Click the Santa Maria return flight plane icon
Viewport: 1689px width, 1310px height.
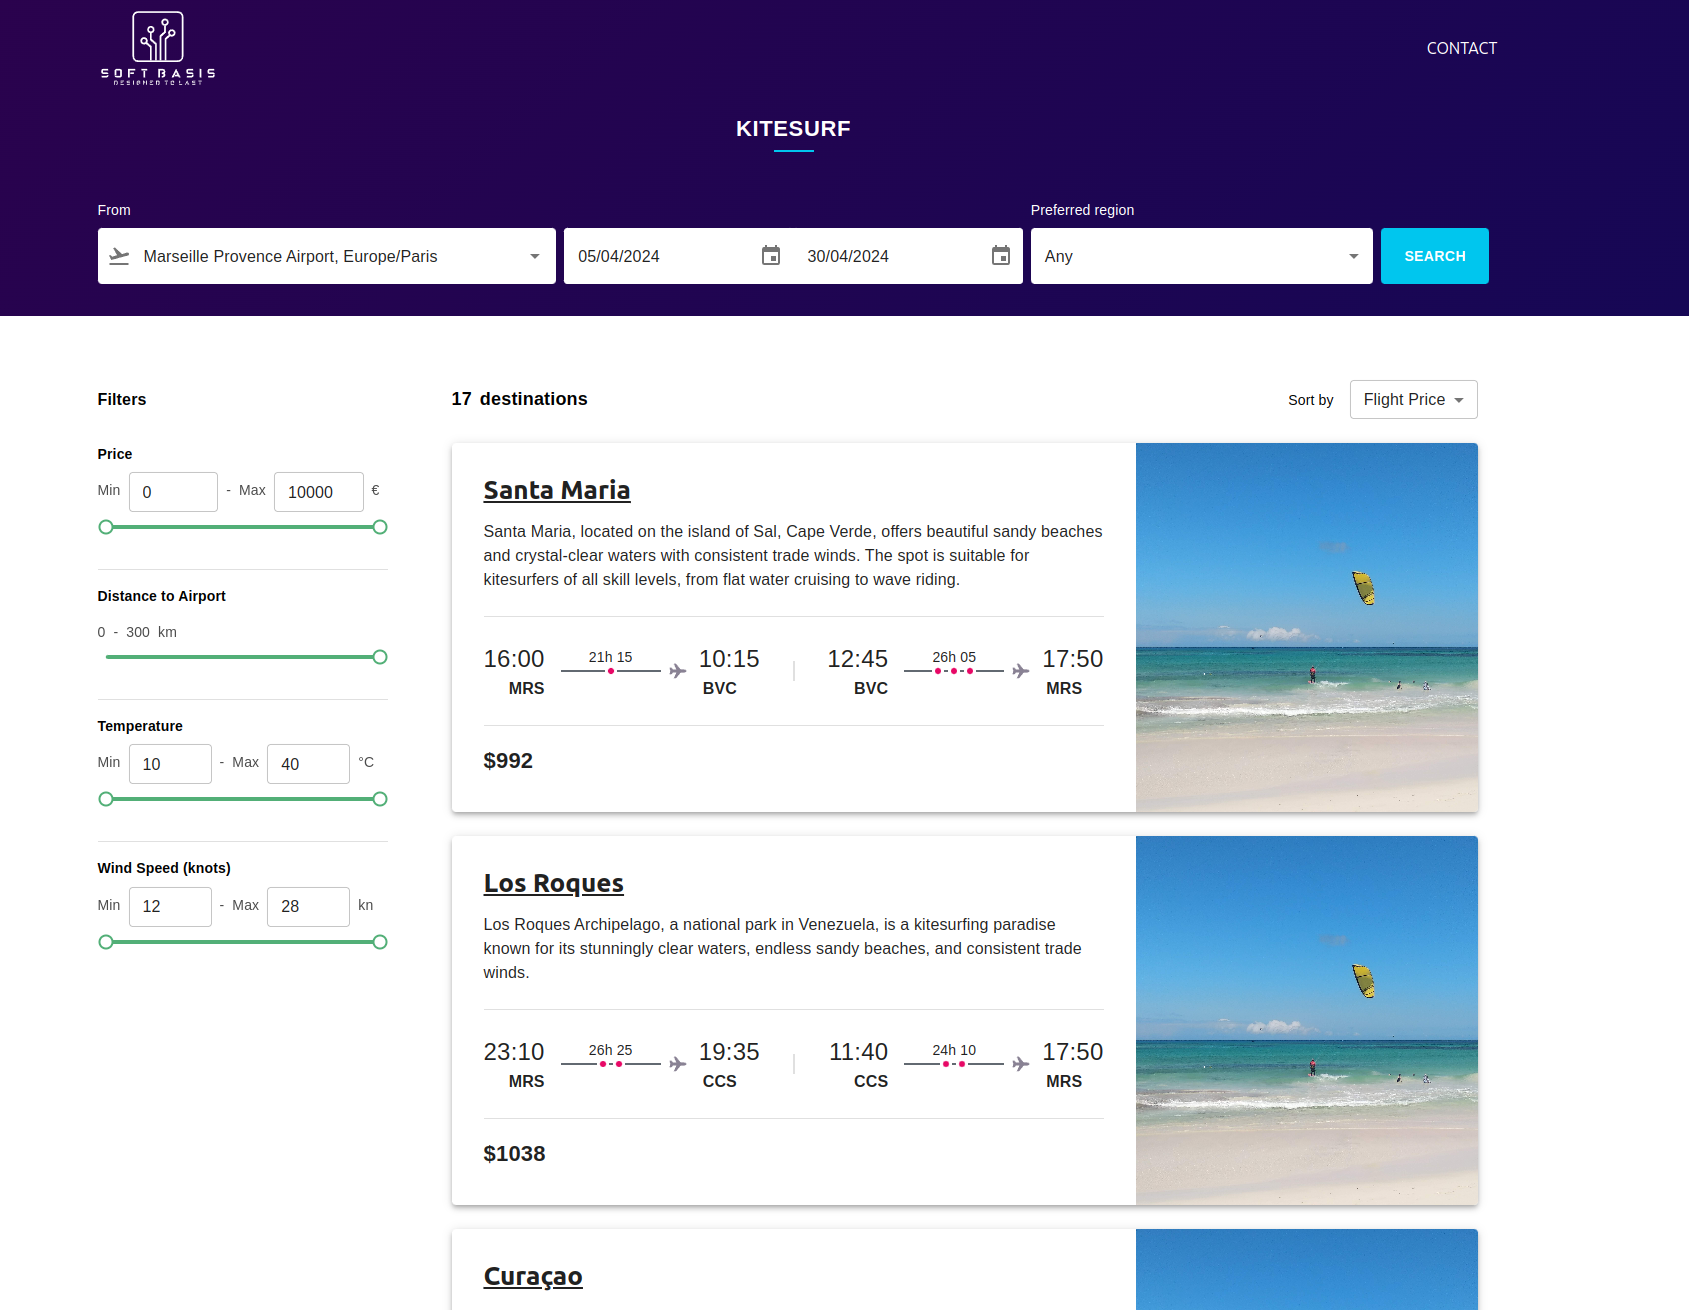(x=1020, y=671)
